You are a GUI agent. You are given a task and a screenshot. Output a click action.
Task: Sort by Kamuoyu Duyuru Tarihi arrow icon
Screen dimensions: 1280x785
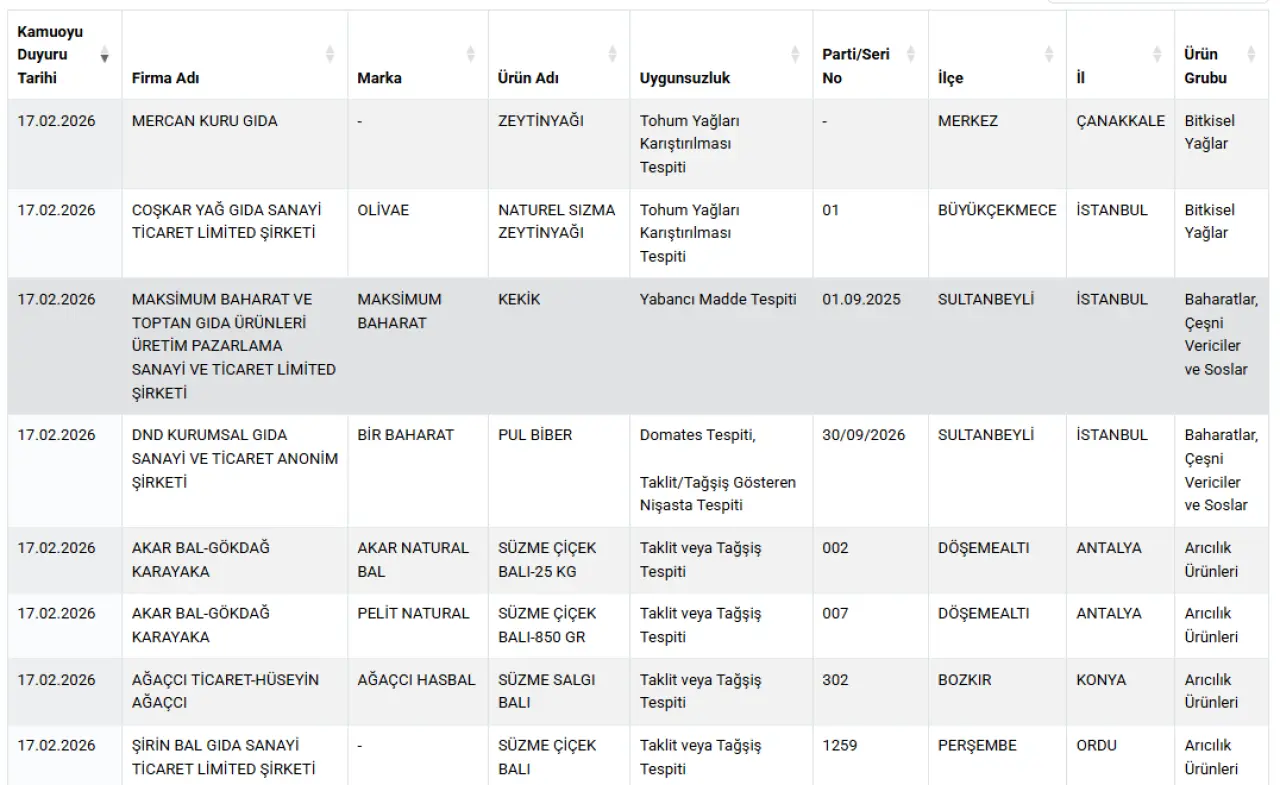click(104, 55)
